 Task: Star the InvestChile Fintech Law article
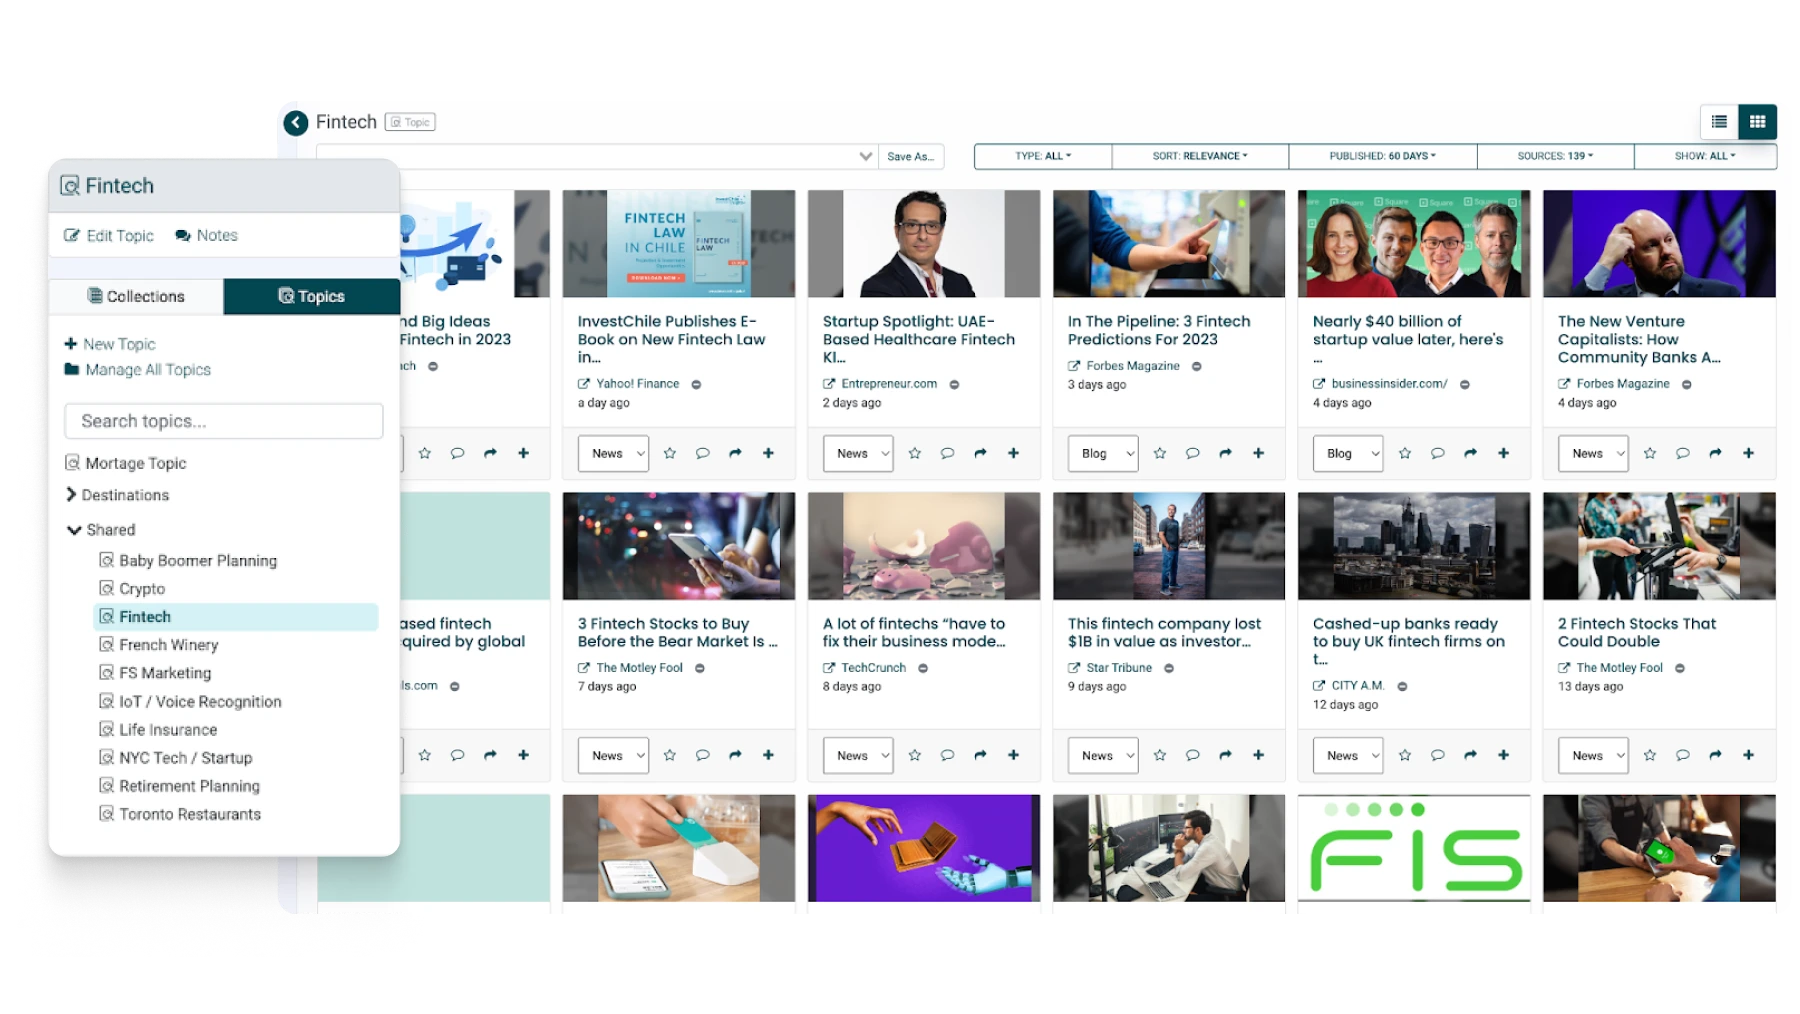coord(670,453)
